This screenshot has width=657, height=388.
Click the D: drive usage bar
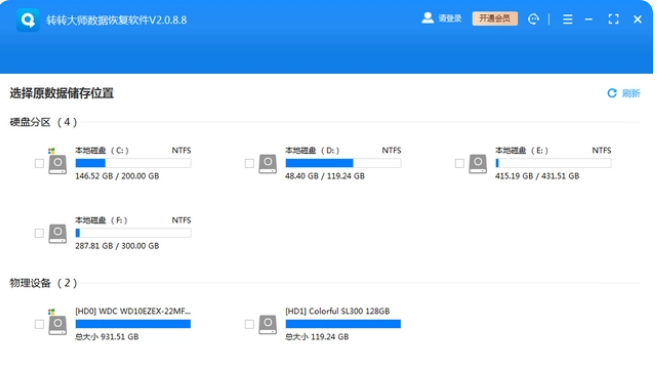[x=343, y=163]
